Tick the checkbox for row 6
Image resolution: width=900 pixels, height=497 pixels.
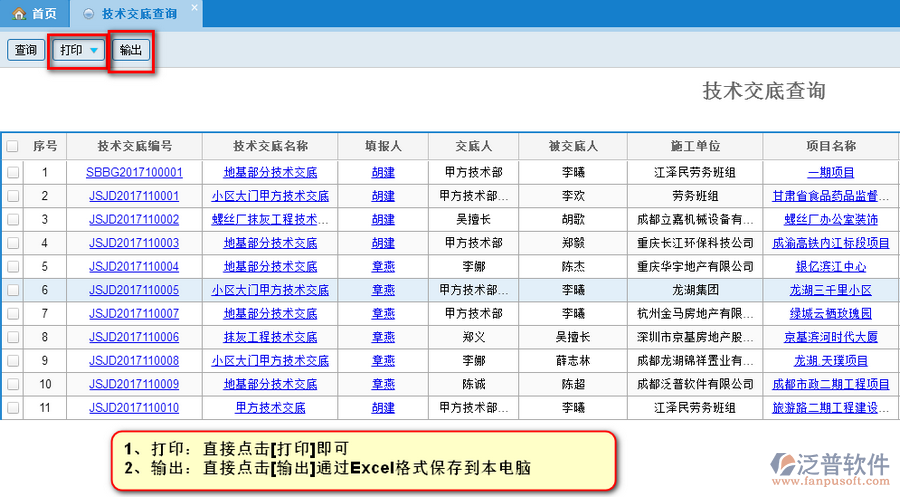(12, 290)
